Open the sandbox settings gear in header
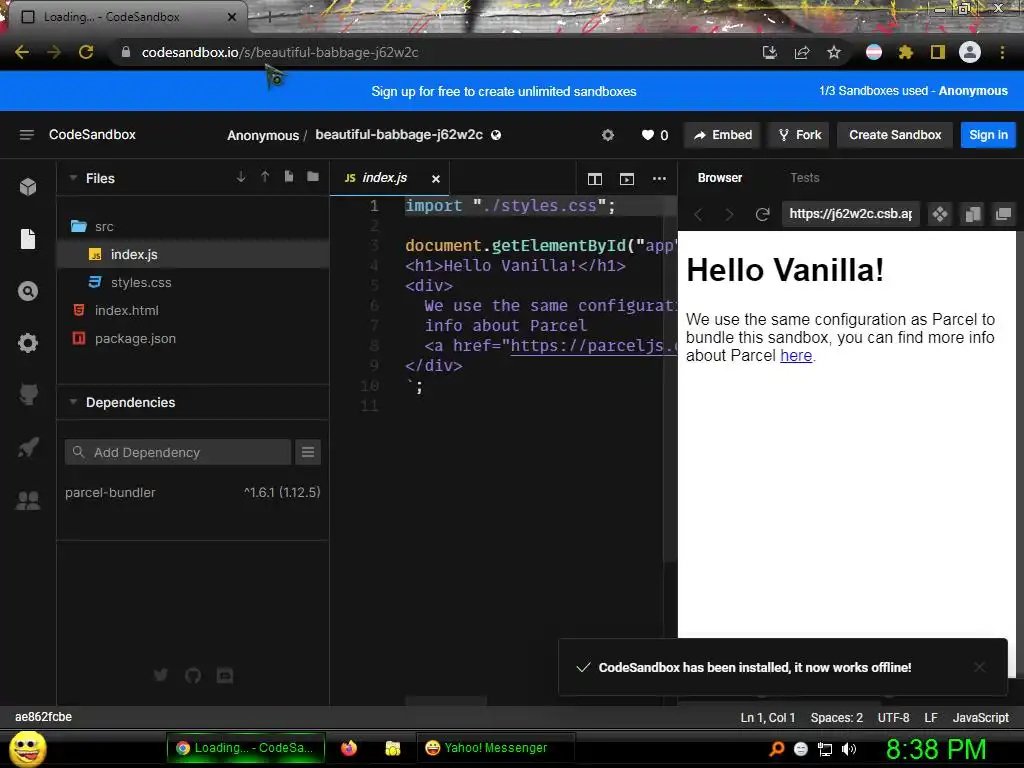This screenshot has height=768, width=1024. pyautogui.click(x=608, y=135)
